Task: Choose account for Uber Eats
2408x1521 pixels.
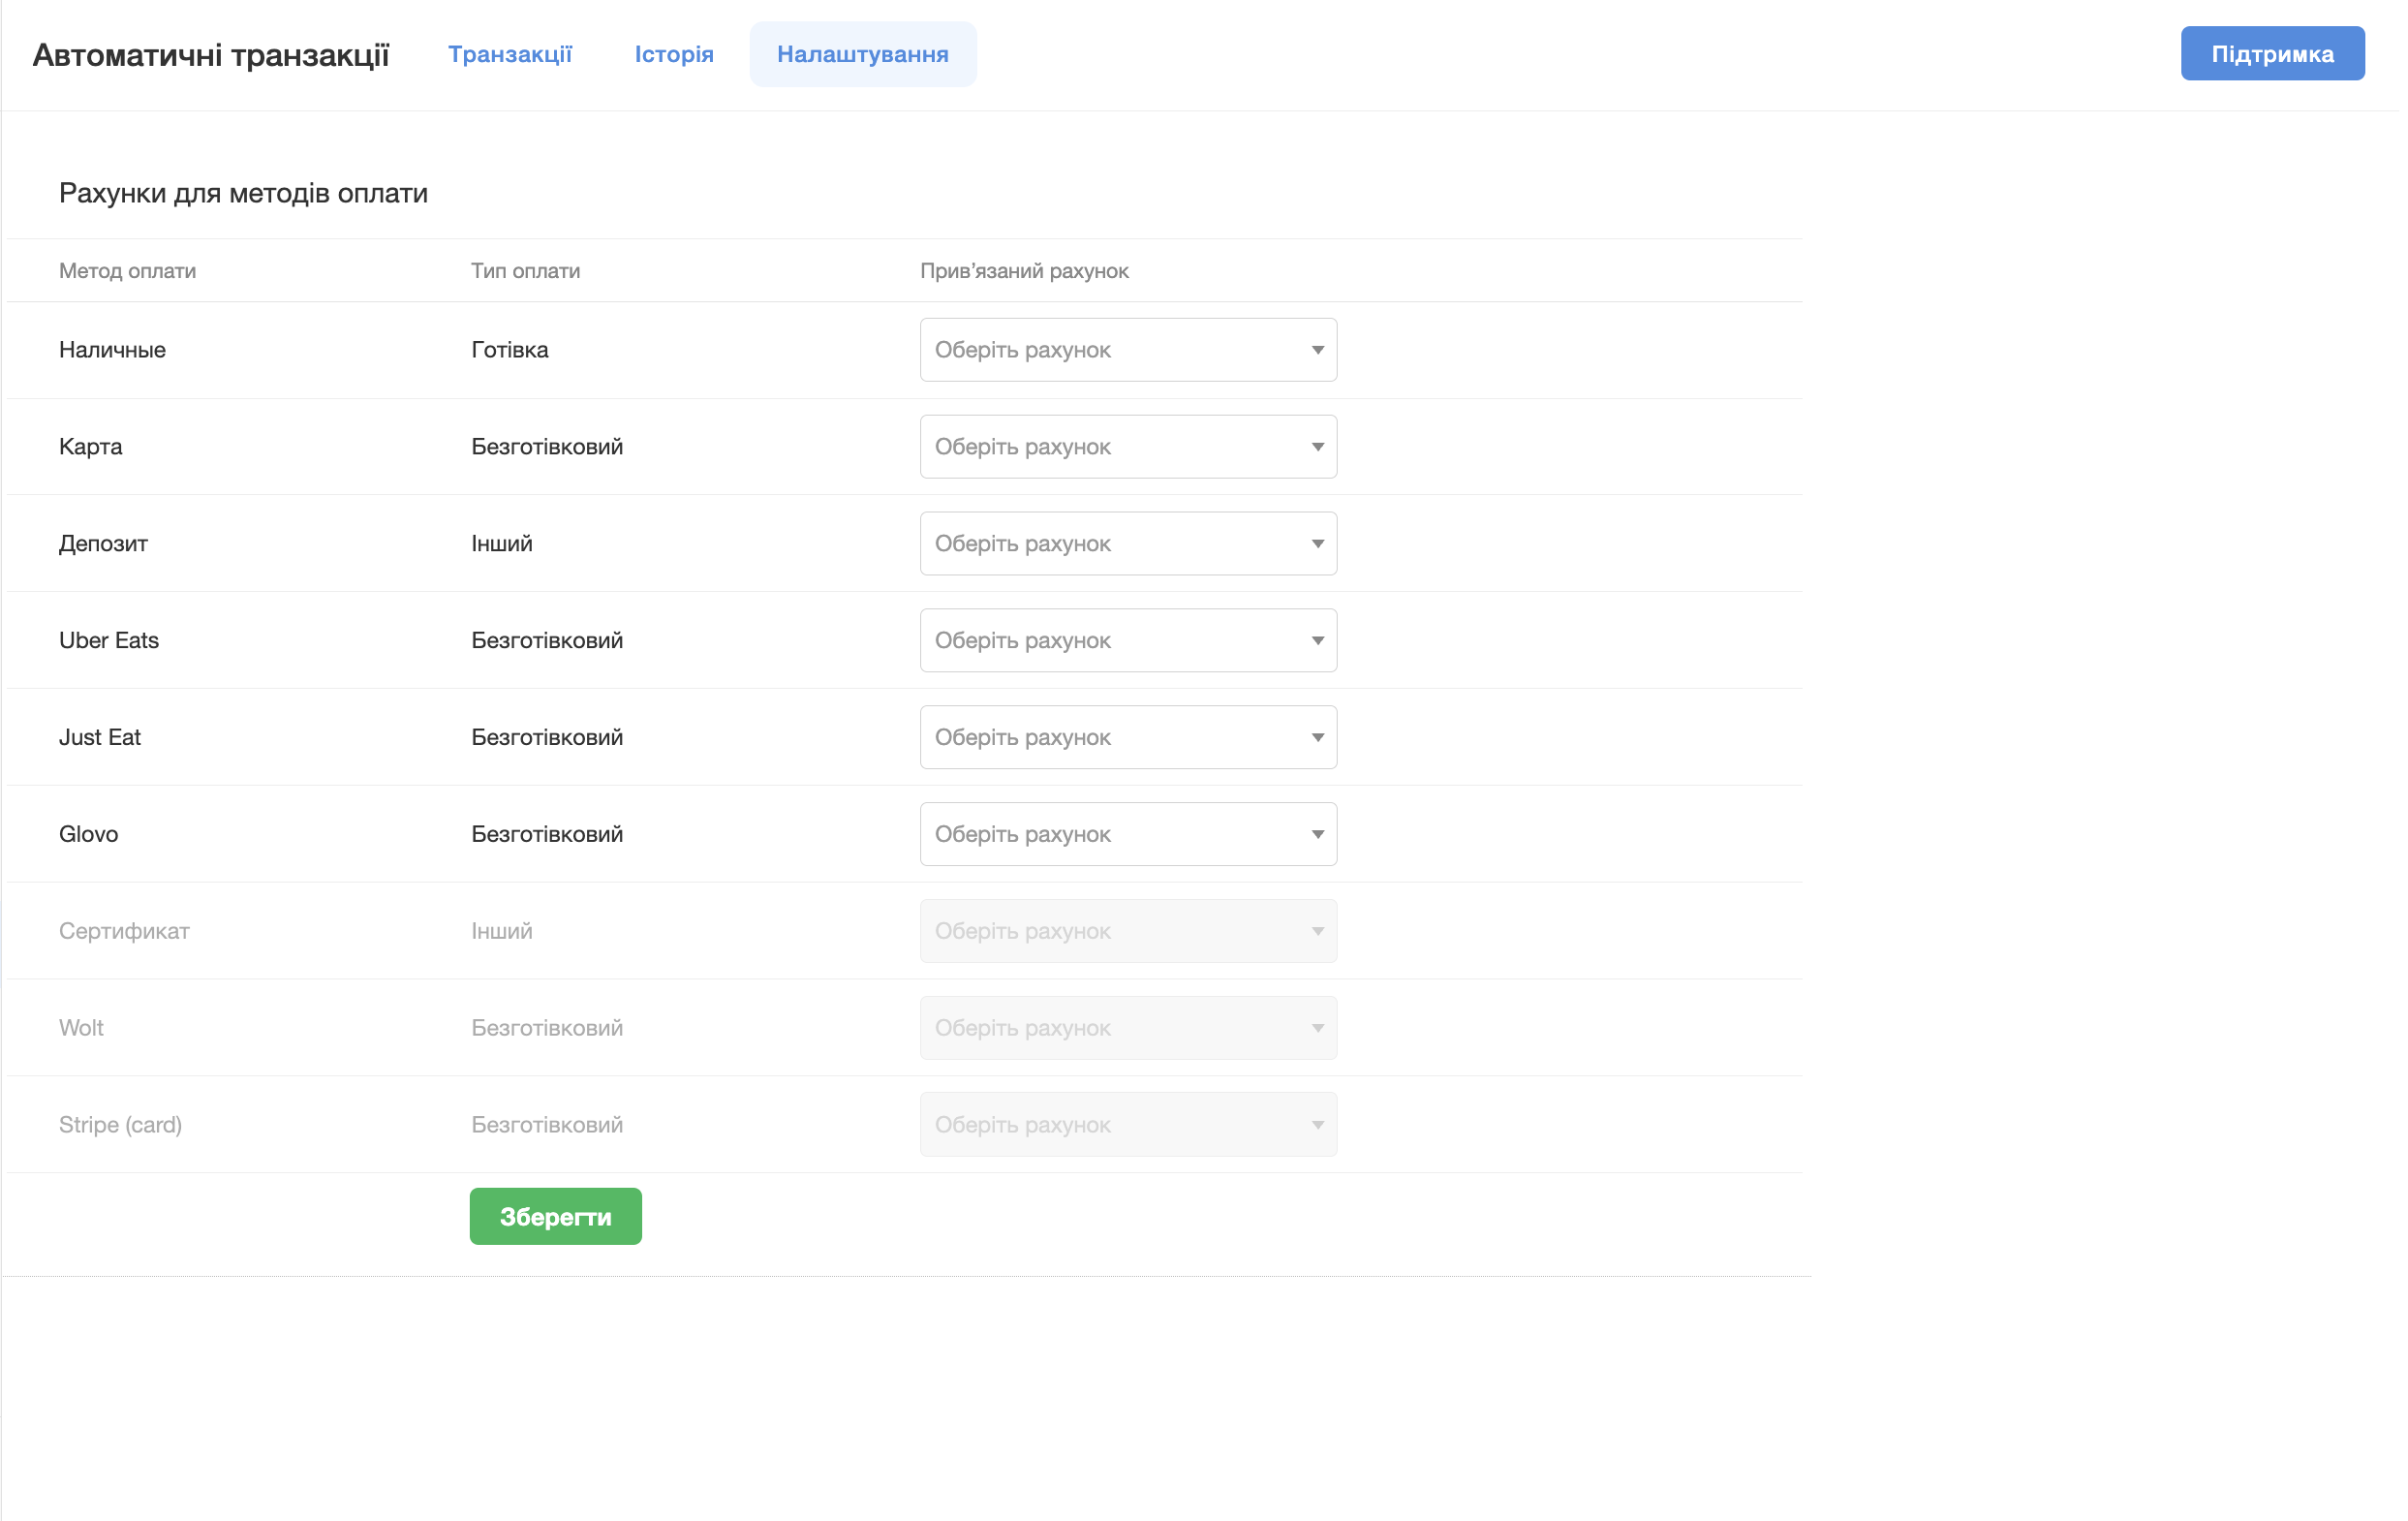Action: point(1127,641)
